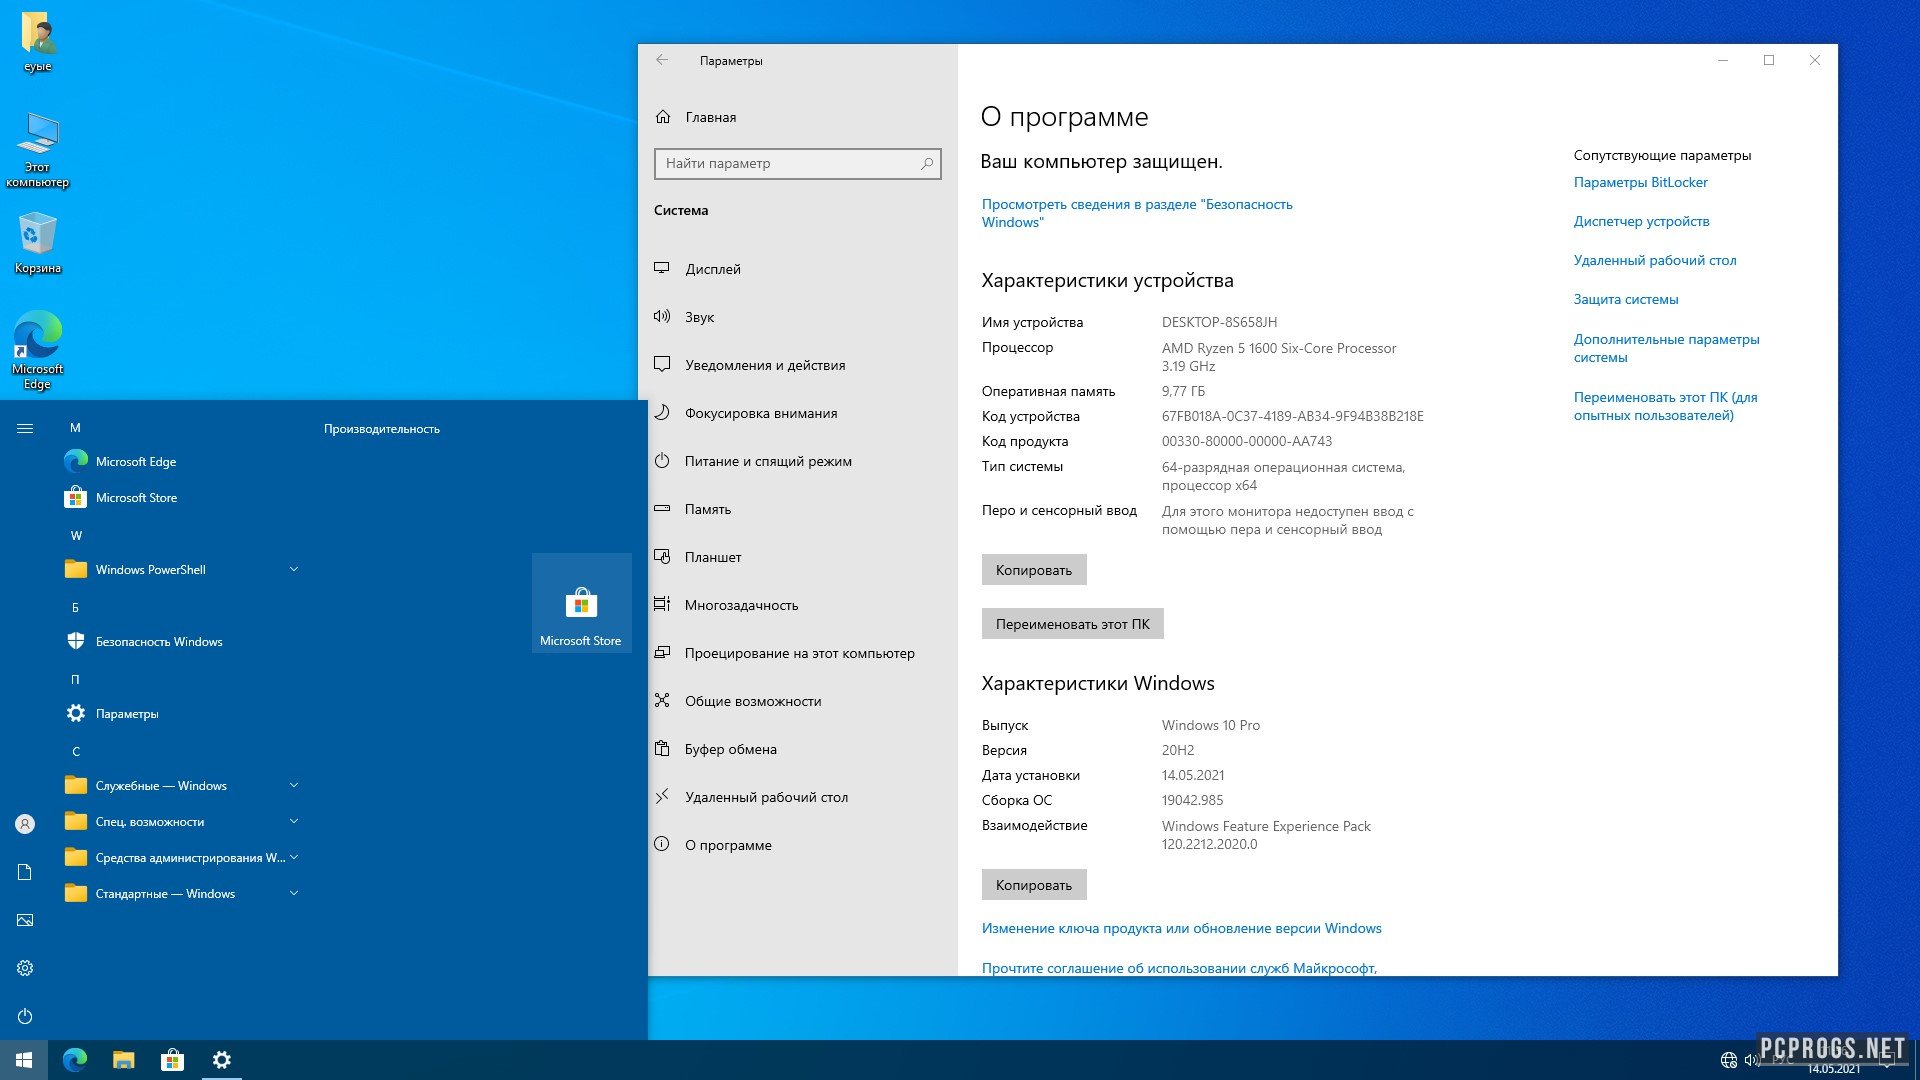1920x1080 pixels.
Task: Open the Память settings page
Action: (x=798, y=509)
